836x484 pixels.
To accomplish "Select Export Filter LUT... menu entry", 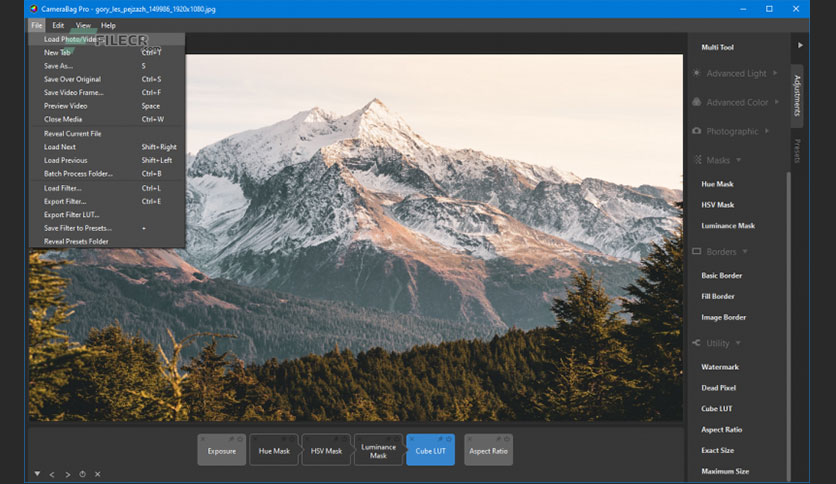I will click(107, 215).
